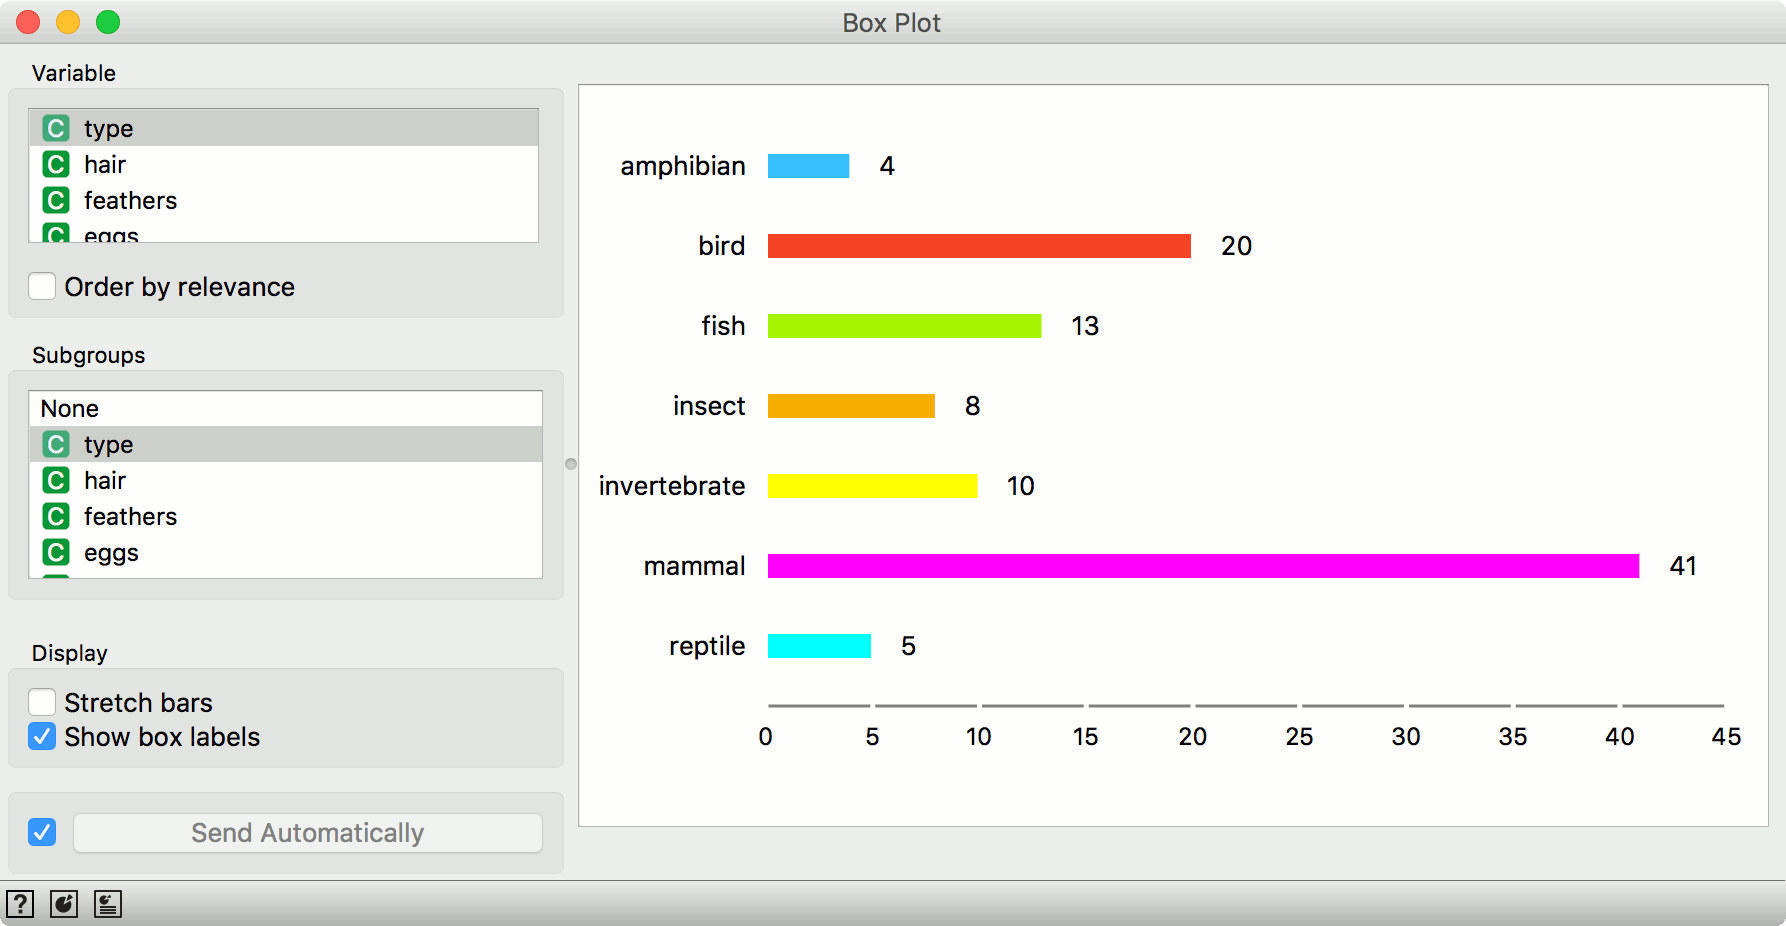Click the panel splitter handle beside the plot
Viewport: 1786px width, 926px height.
[x=571, y=464]
